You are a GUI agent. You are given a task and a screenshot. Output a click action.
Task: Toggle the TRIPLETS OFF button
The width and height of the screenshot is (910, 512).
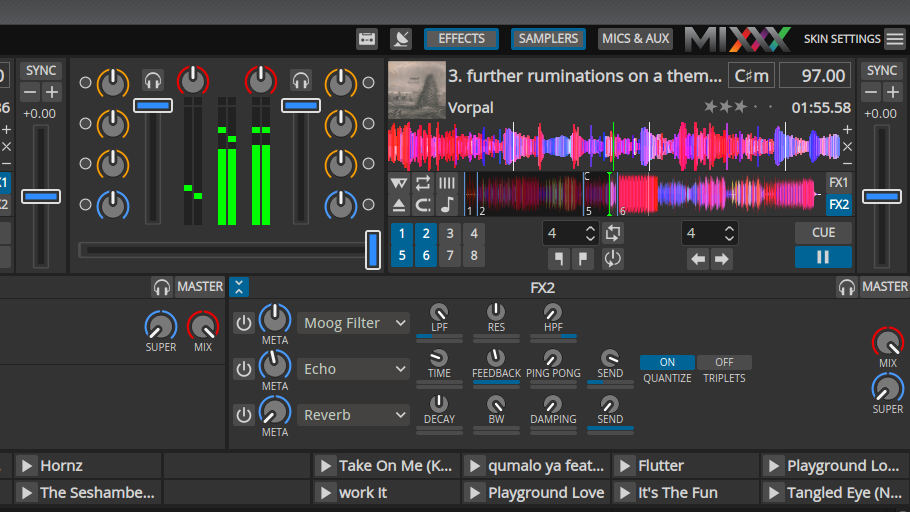coord(724,362)
